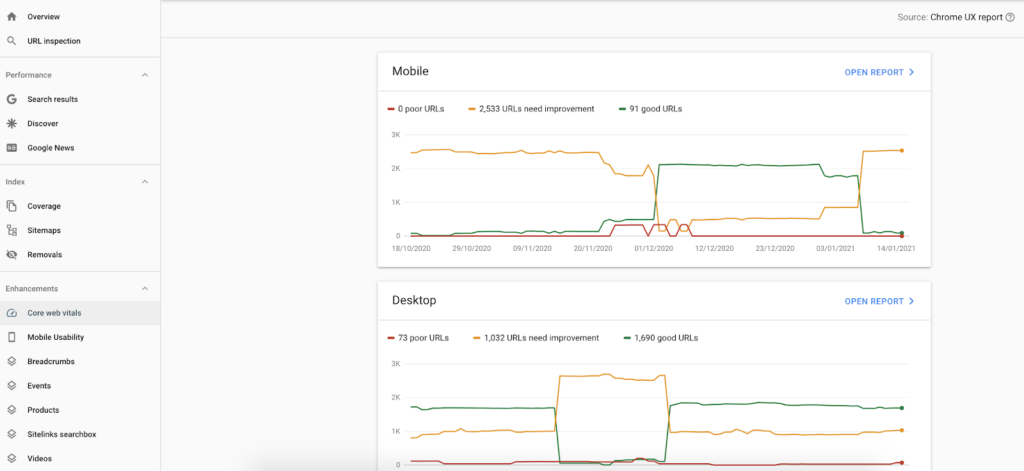Click the 18/10/2020 date label on Mobile chart
Image resolution: width=1024 pixels, height=471 pixels.
[x=411, y=249]
